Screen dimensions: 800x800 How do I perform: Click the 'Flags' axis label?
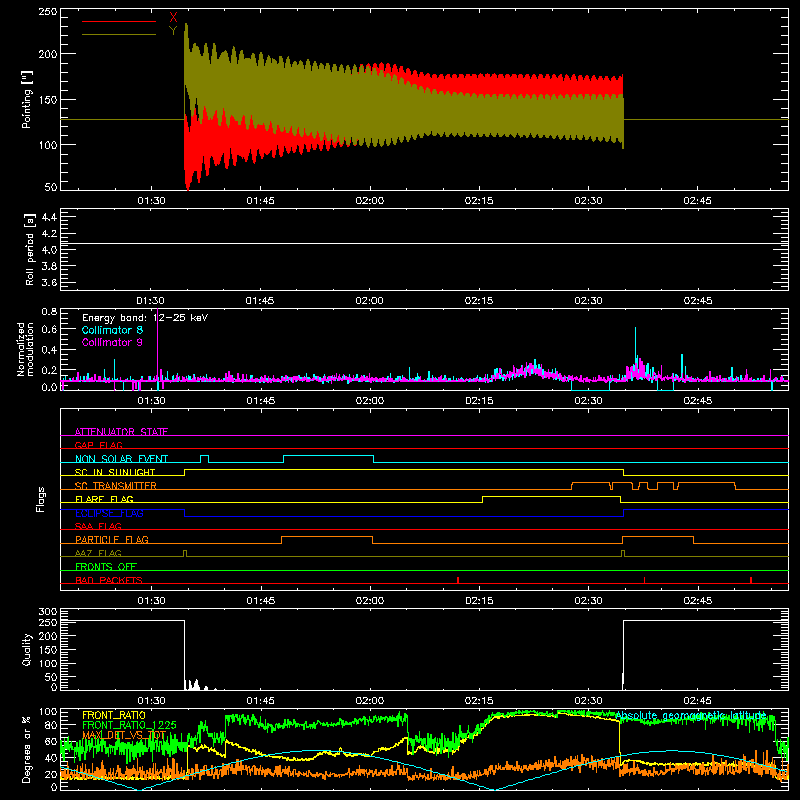pyautogui.click(x=40, y=499)
